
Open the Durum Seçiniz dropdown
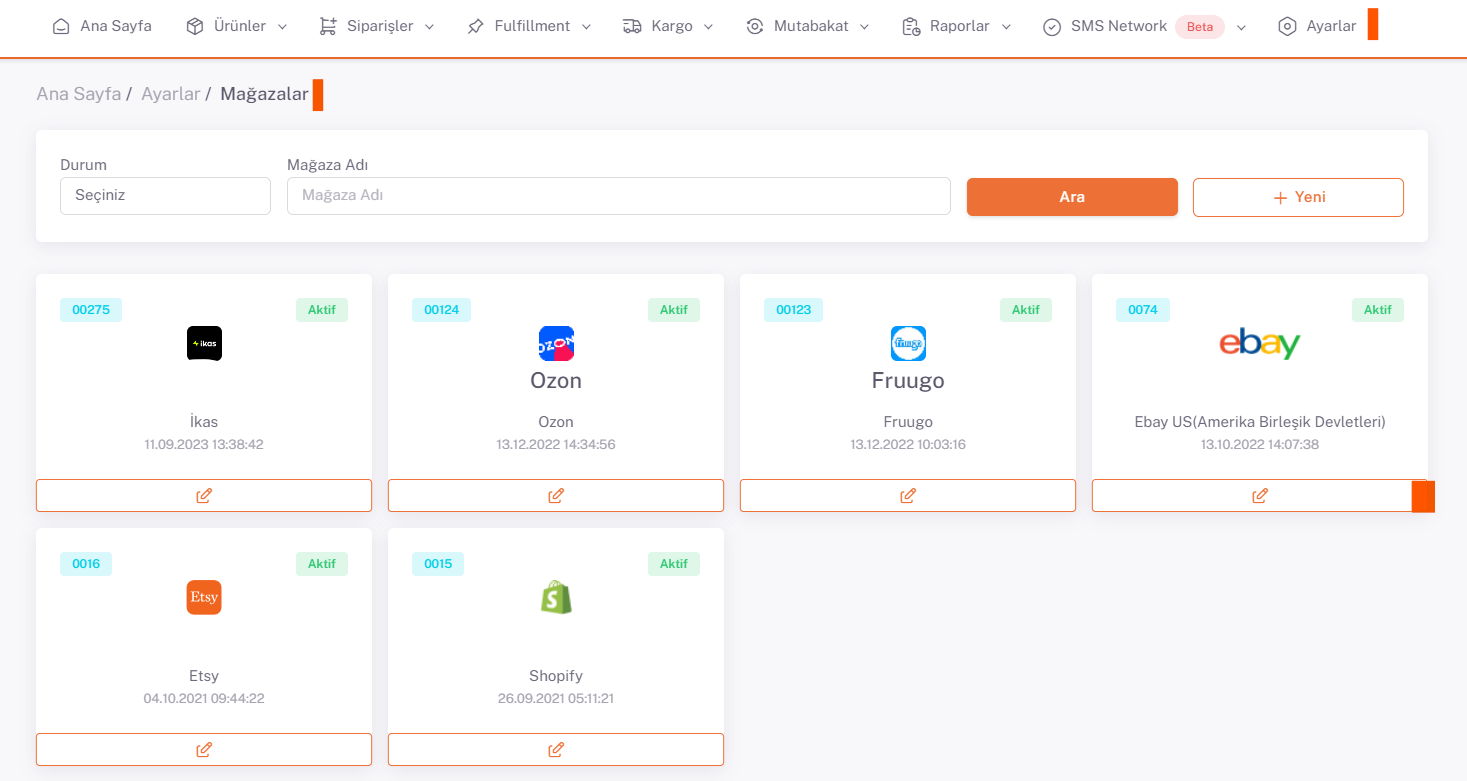point(165,196)
